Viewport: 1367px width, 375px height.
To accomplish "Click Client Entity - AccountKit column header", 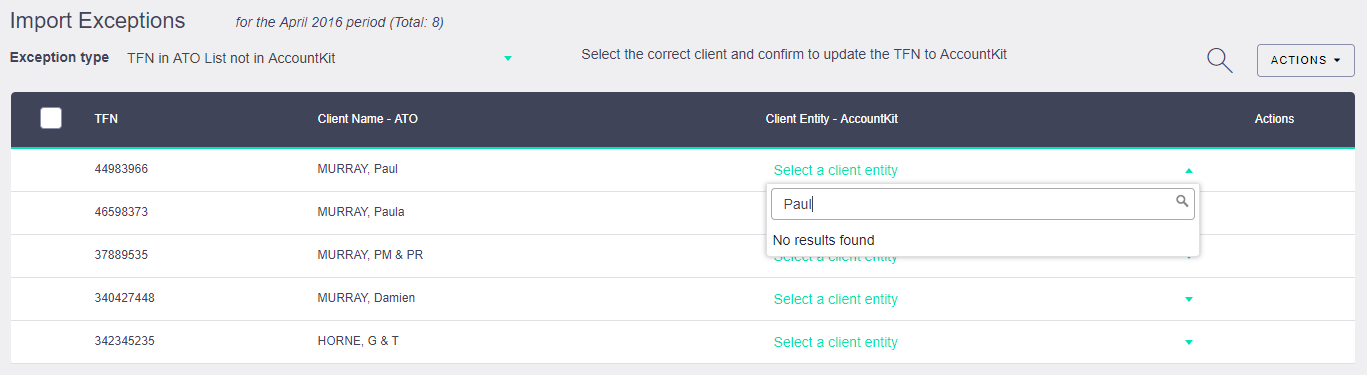I will pos(831,119).
